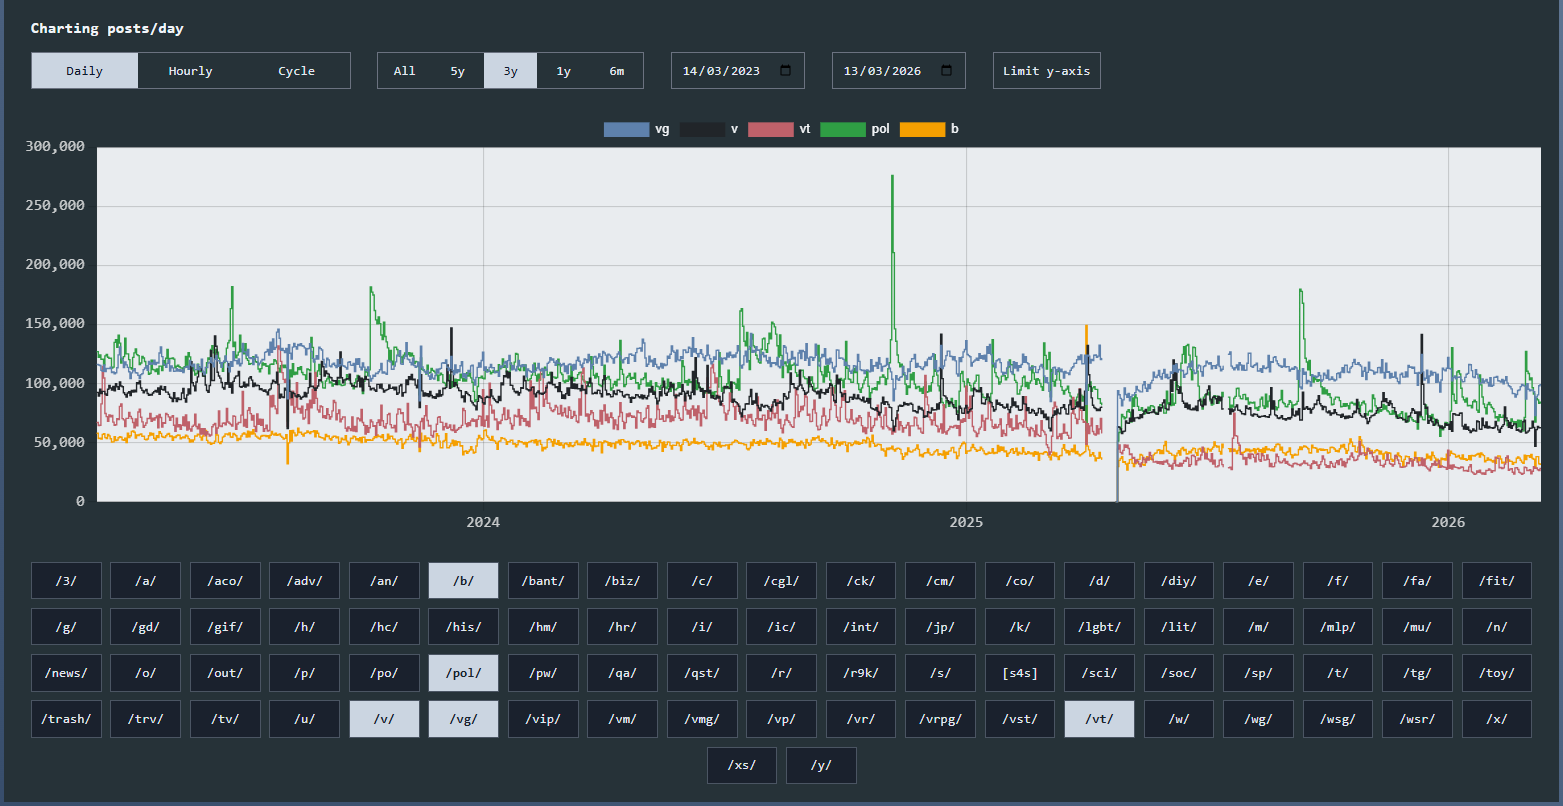Image resolution: width=1563 pixels, height=806 pixels.
Task: Enable the /g/ board button
Action: coord(66,627)
